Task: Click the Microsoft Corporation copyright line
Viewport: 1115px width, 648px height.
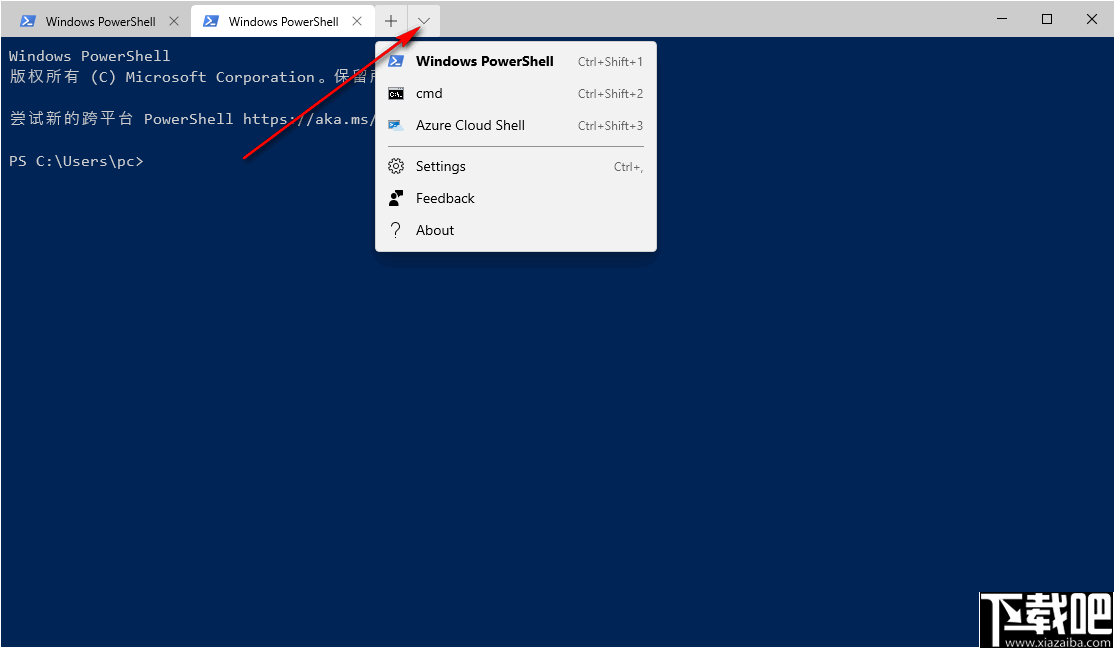Action: [x=192, y=77]
